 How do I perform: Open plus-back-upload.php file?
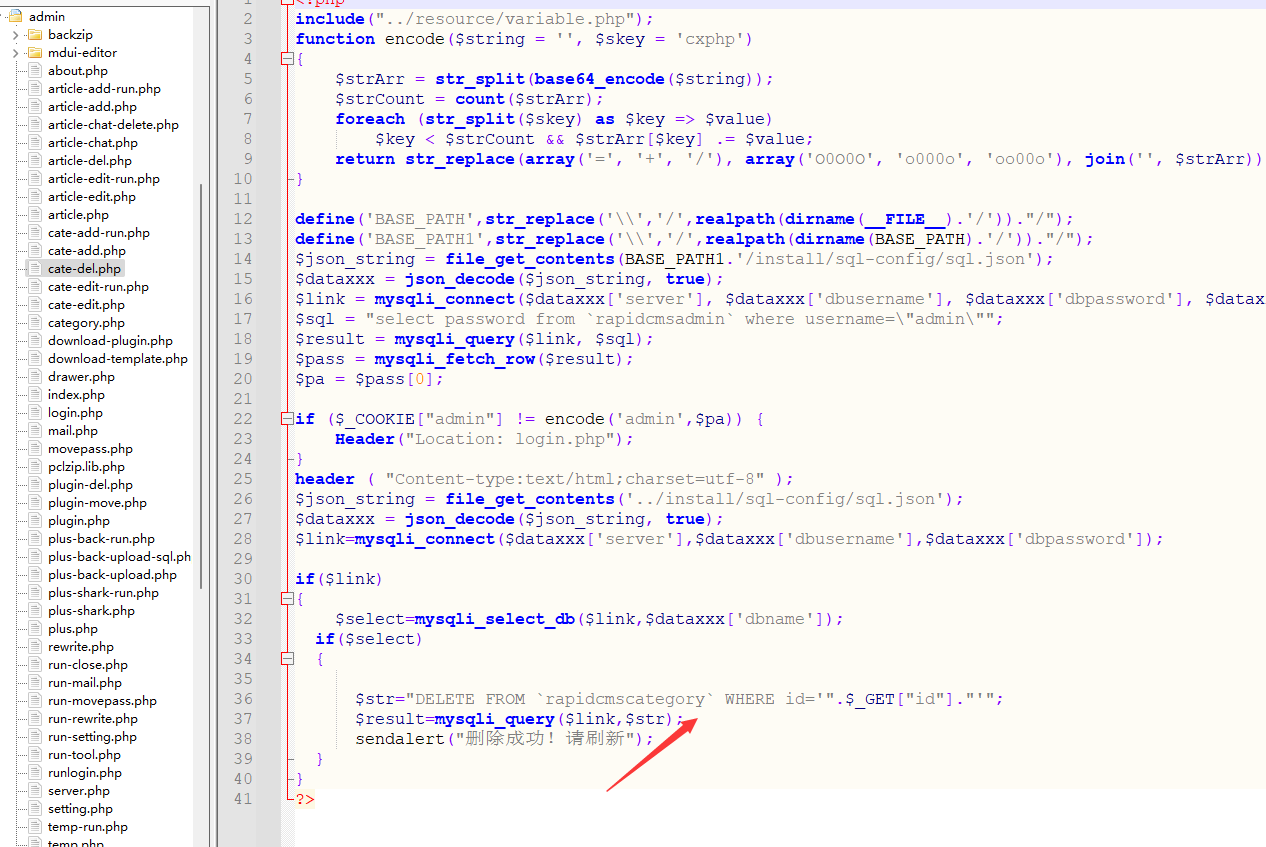click(112, 575)
